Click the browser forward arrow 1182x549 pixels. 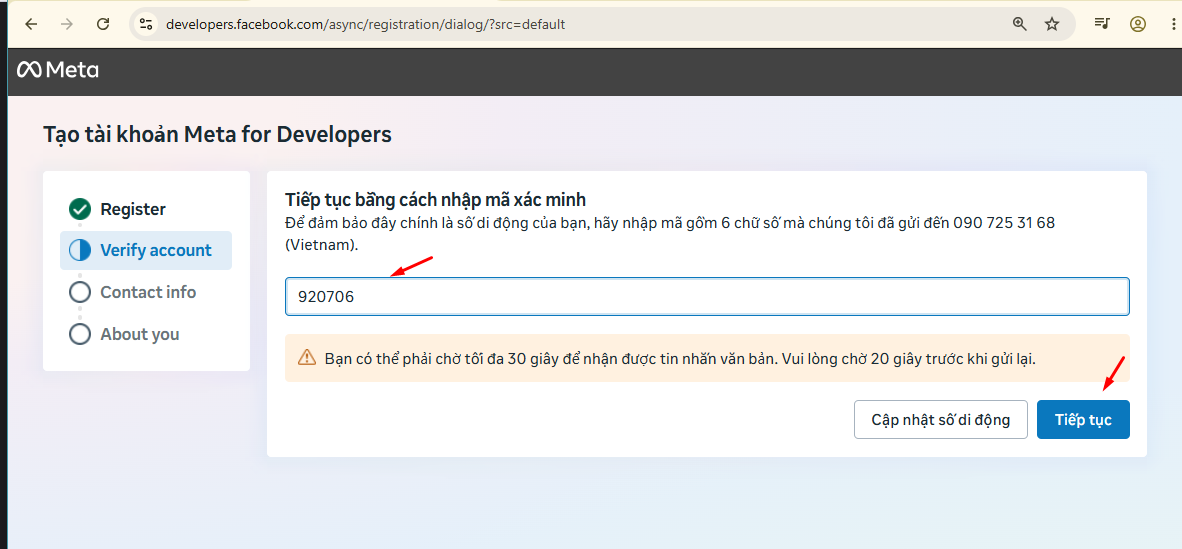click(x=67, y=24)
